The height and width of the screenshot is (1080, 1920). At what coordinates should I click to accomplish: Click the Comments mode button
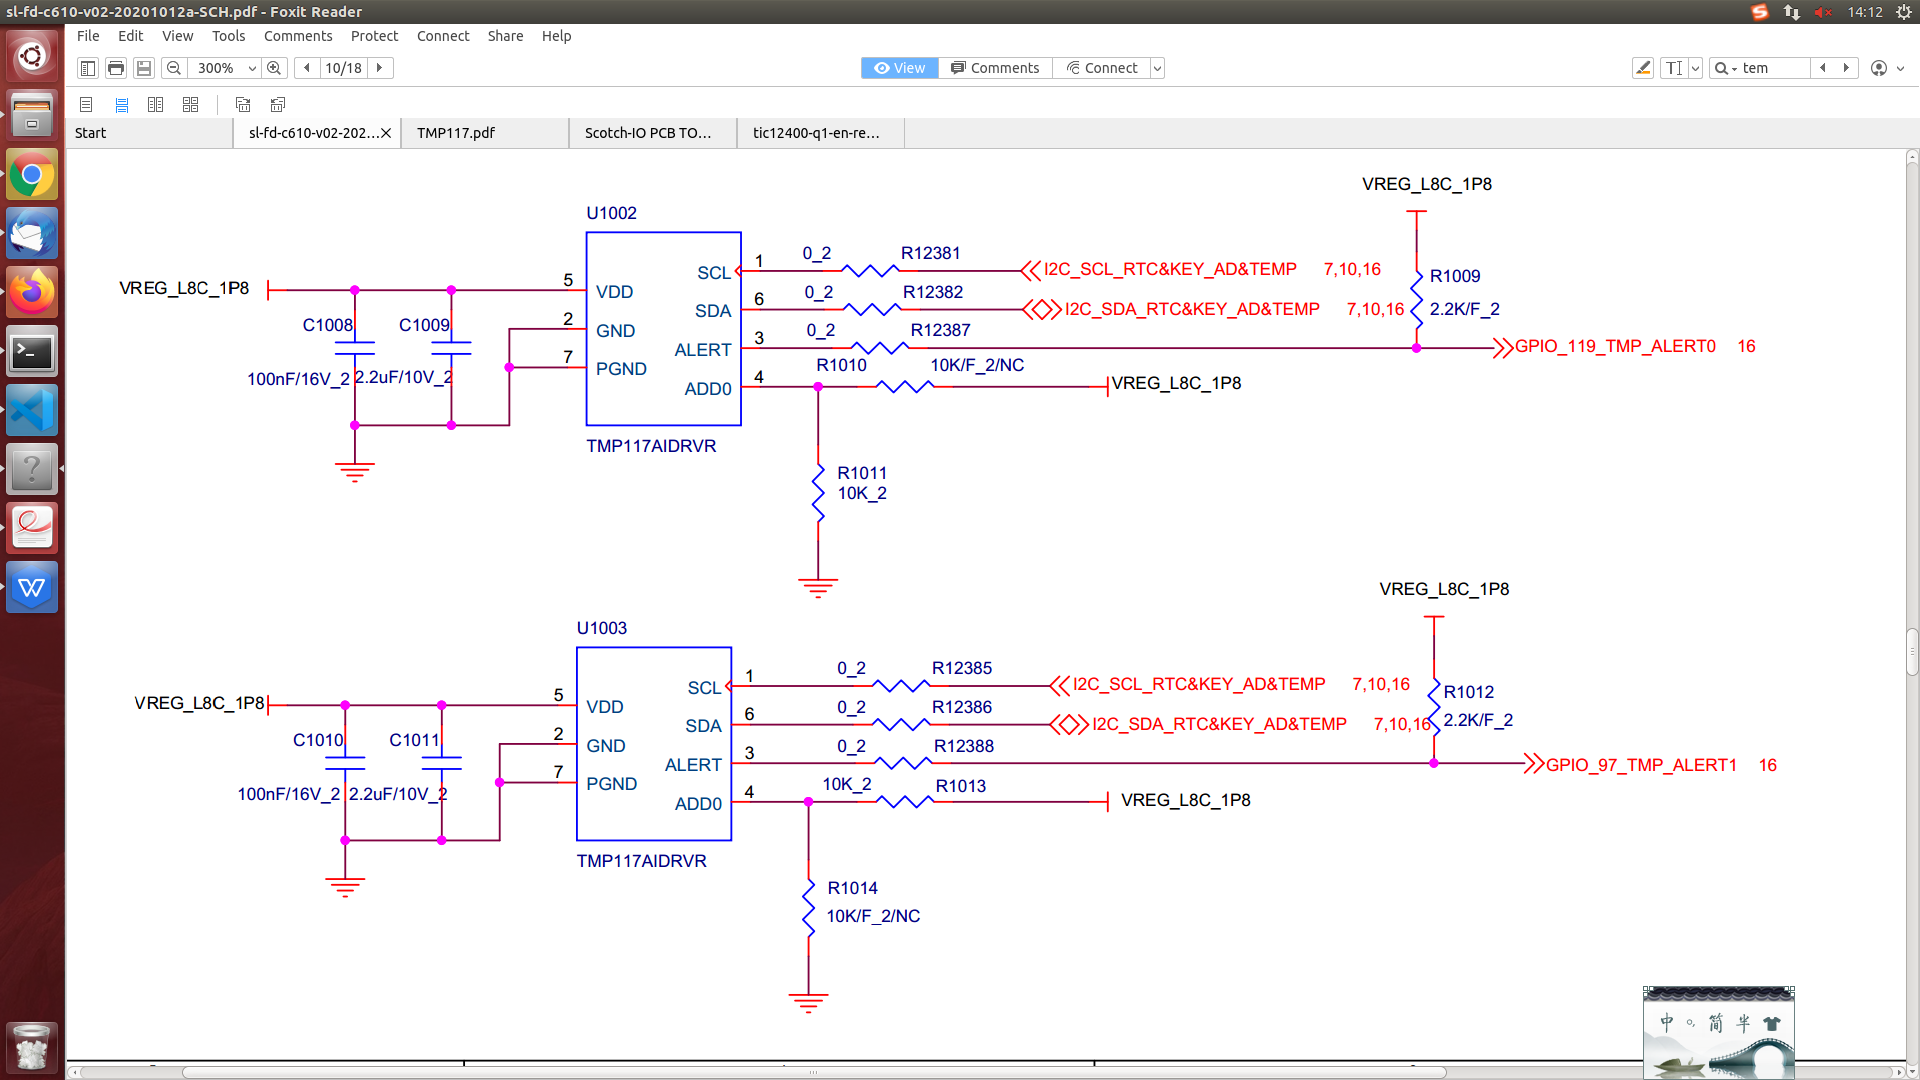pyautogui.click(x=995, y=68)
